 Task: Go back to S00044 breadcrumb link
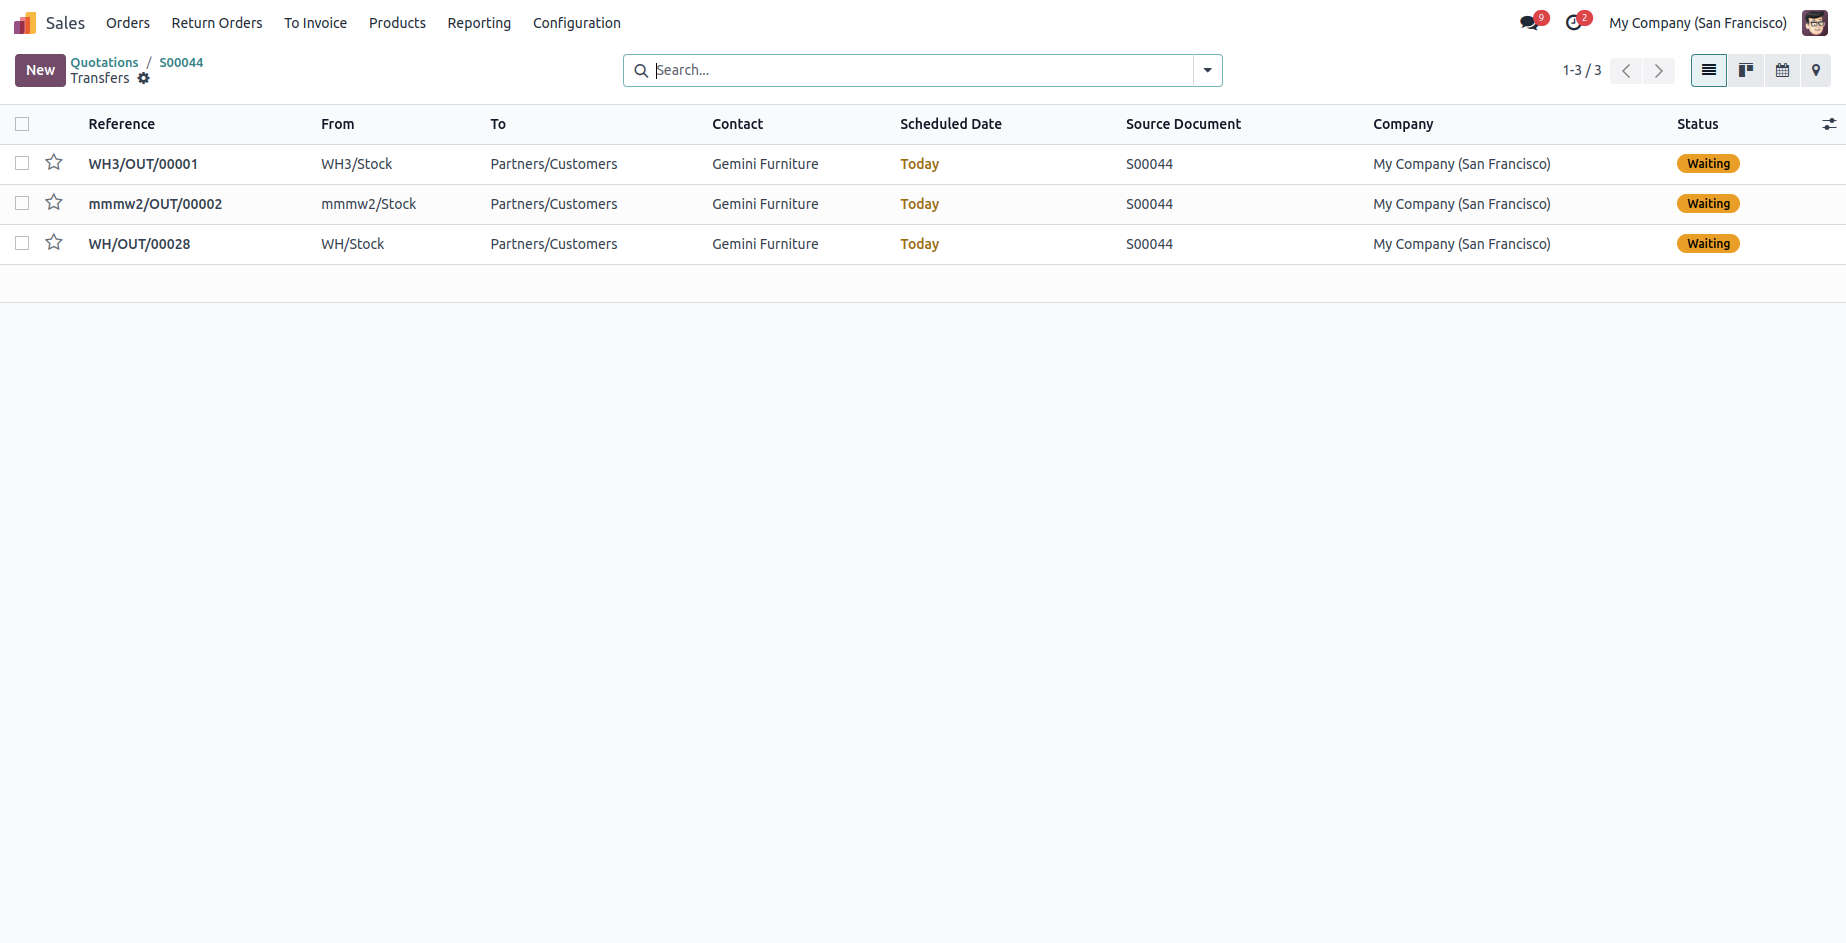181,62
